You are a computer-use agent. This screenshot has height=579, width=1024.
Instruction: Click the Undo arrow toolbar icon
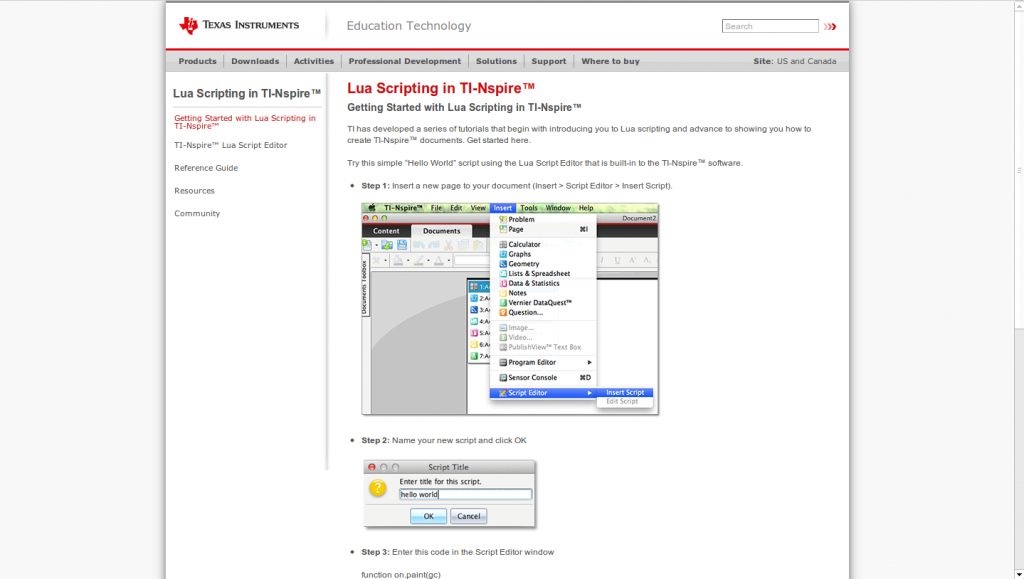[x=419, y=245]
